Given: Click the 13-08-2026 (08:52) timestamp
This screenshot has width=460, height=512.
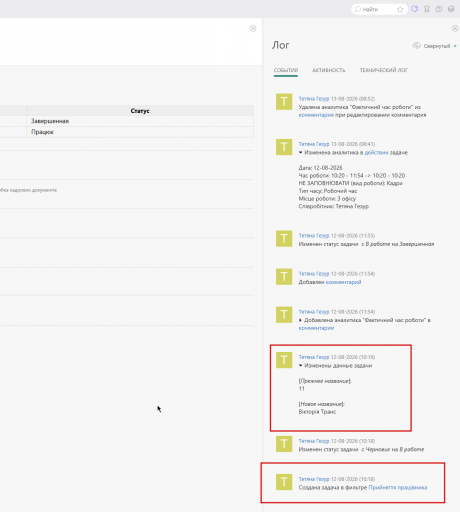Looking at the screenshot, I should pos(353,99).
